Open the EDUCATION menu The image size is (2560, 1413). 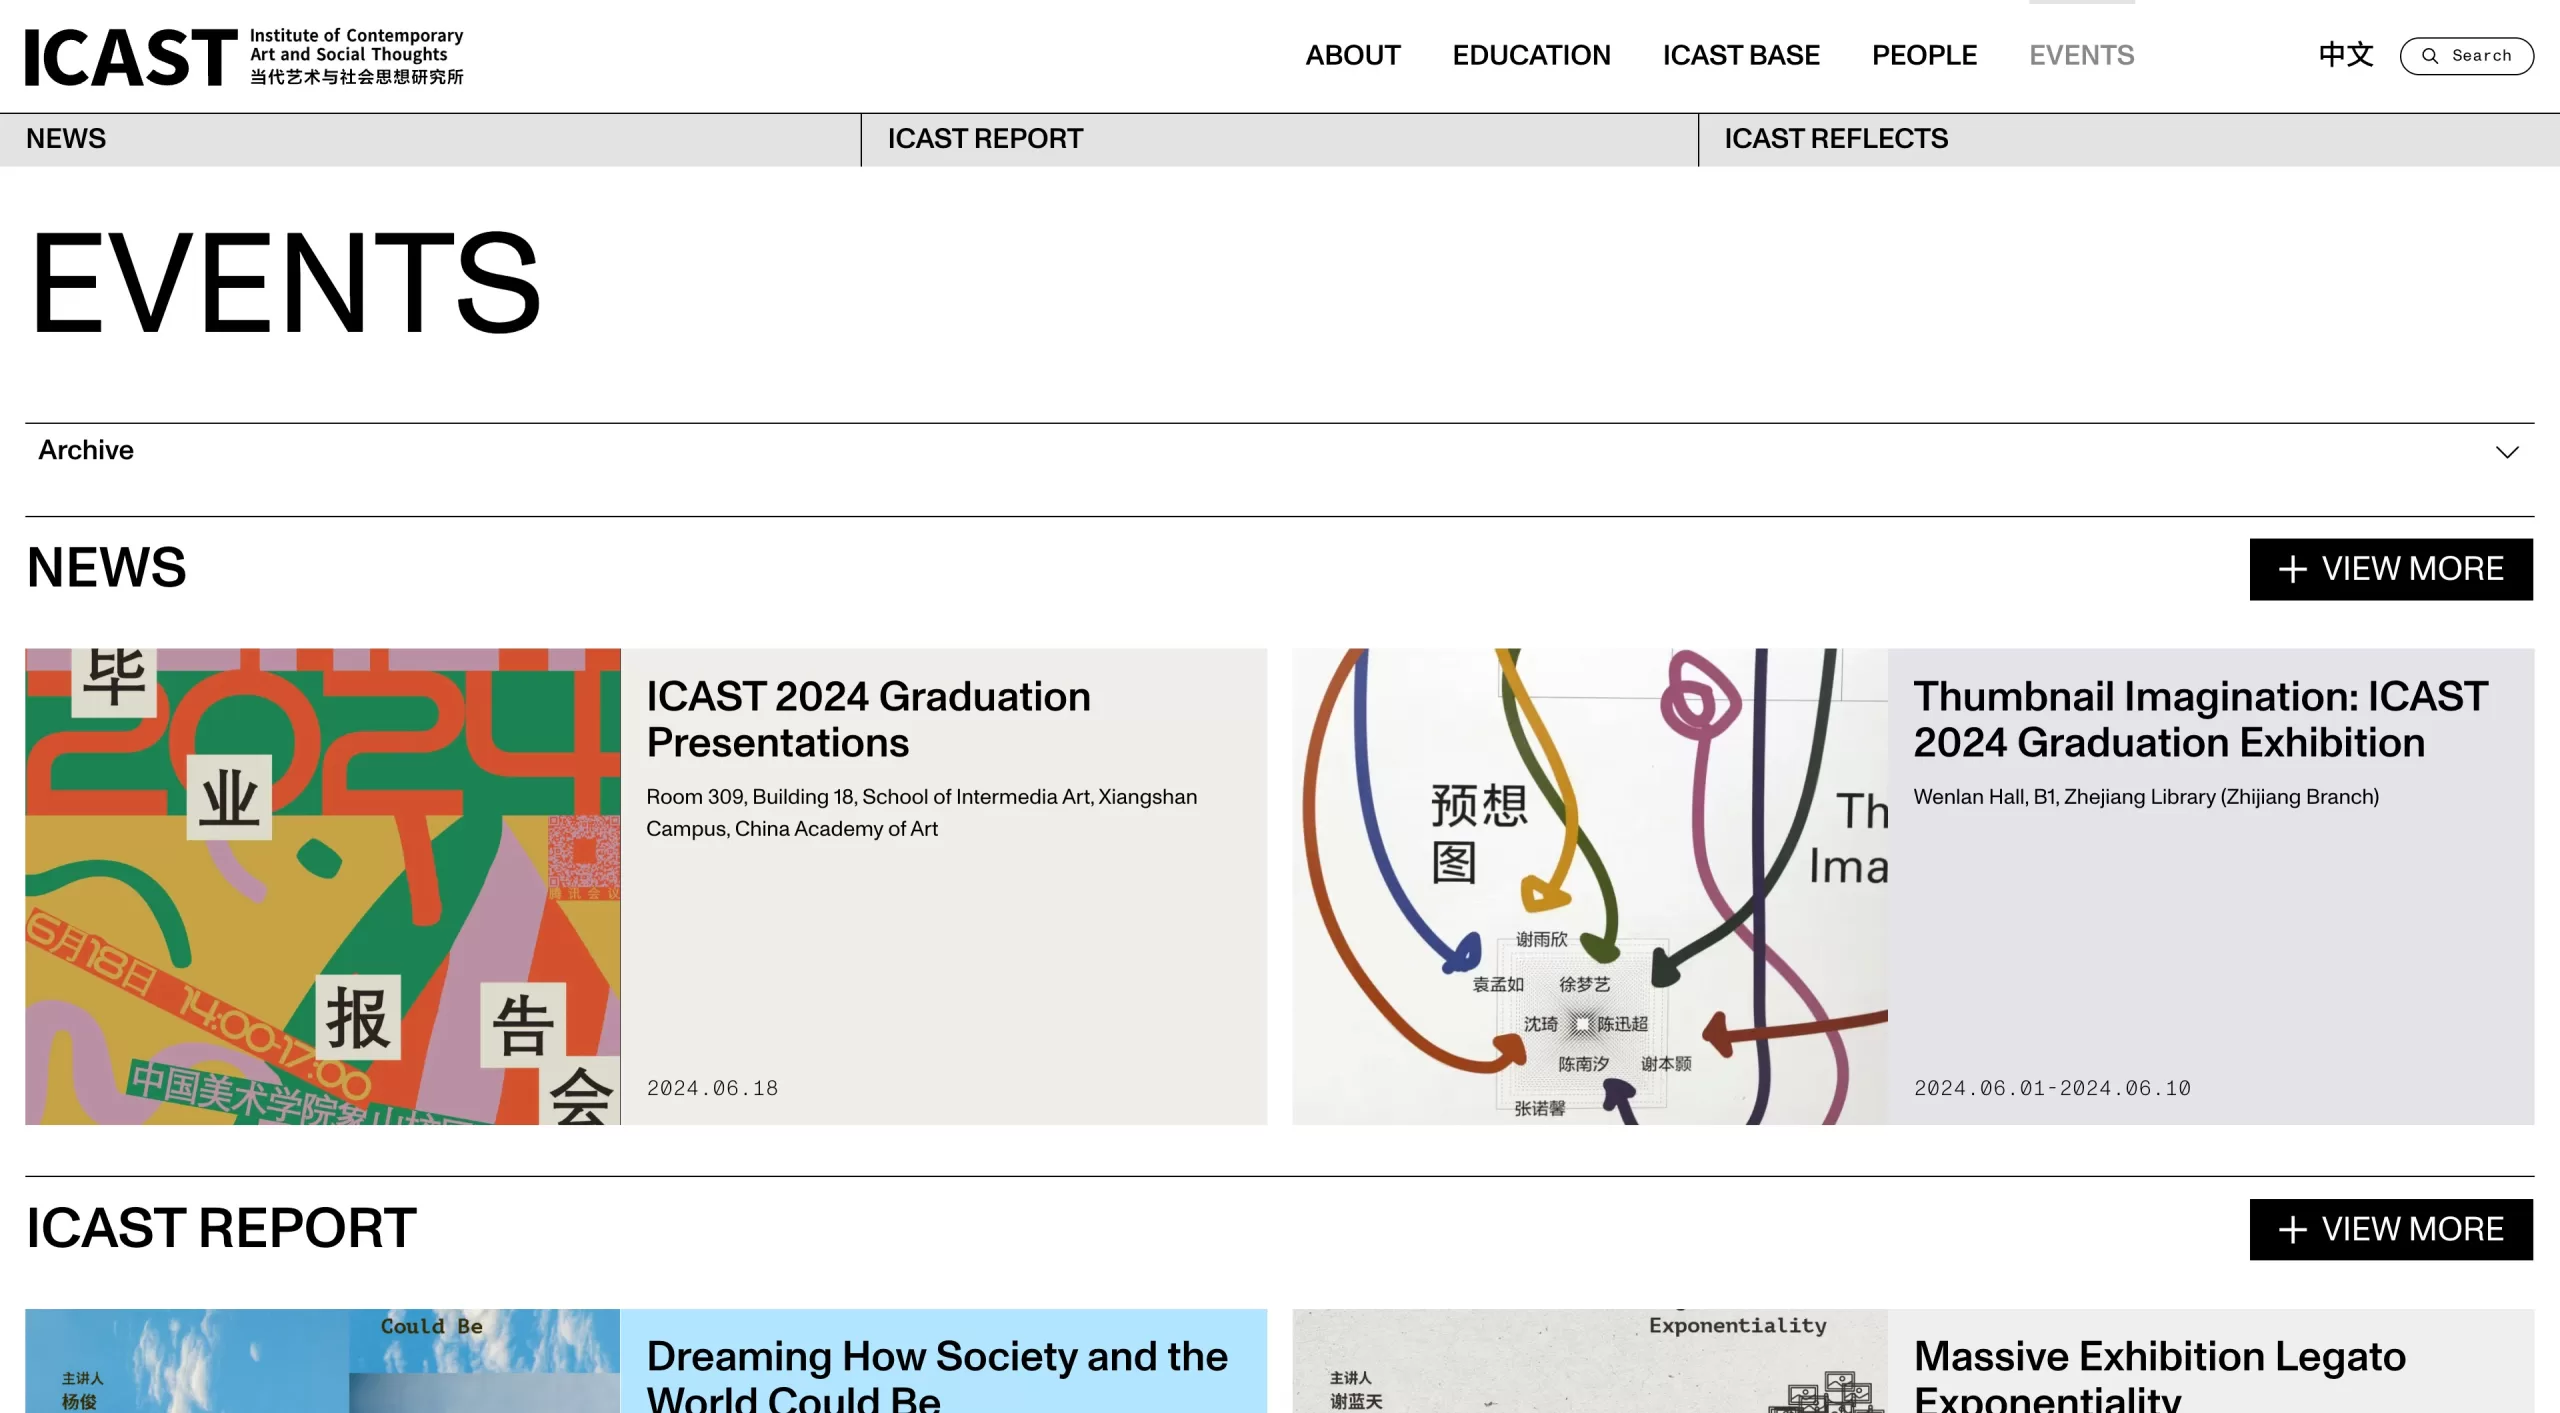(x=1531, y=55)
